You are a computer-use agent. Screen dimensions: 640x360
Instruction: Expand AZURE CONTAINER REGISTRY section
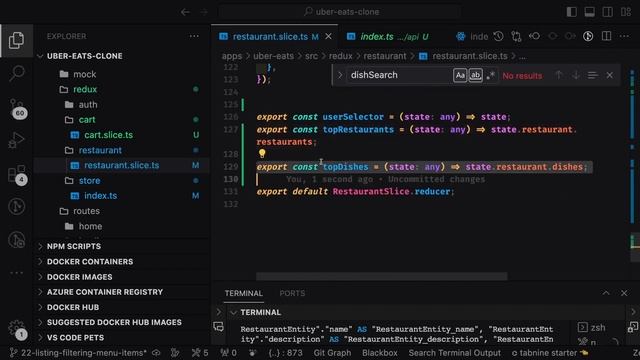[x=104, y=292]
